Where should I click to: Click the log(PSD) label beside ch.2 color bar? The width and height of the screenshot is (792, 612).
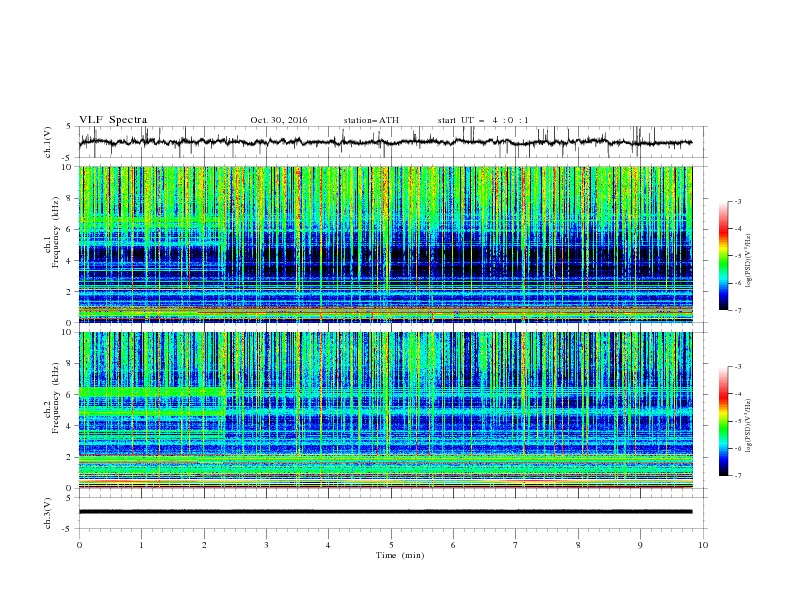pos(749,426)
